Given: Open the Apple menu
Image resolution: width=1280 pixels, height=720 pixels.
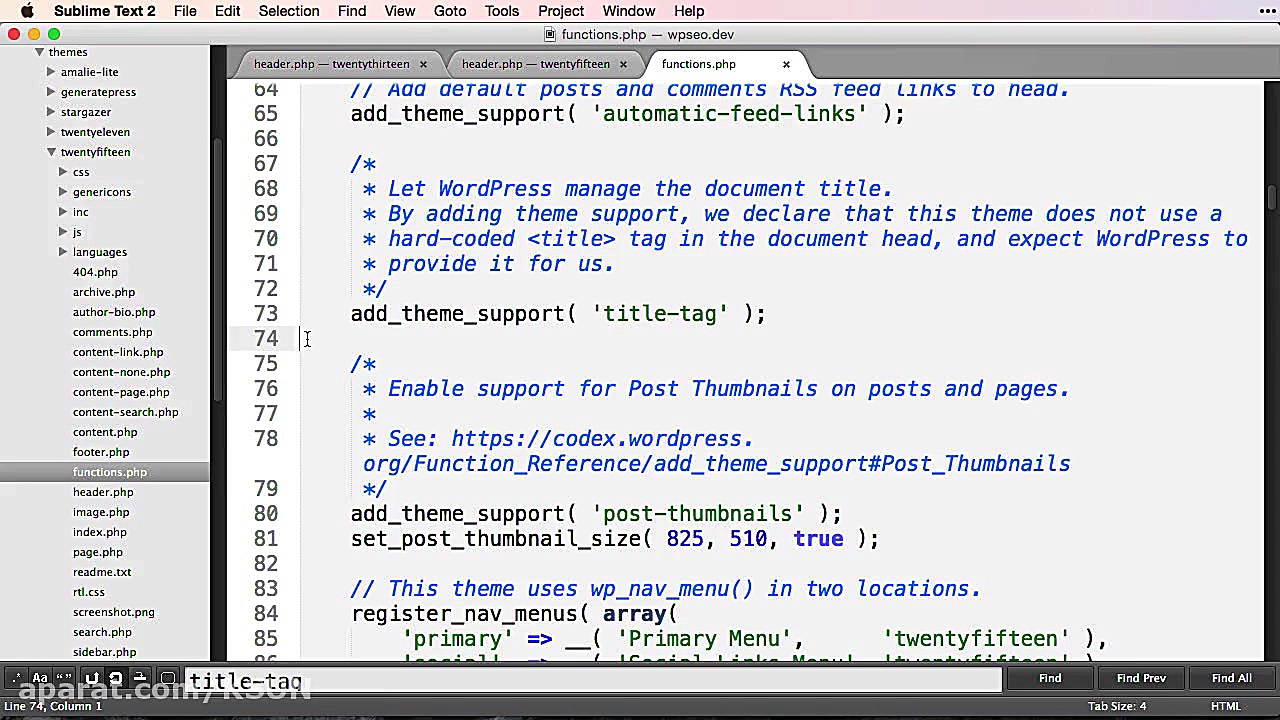Looking at the screenshot, I should tap(27, 11).
